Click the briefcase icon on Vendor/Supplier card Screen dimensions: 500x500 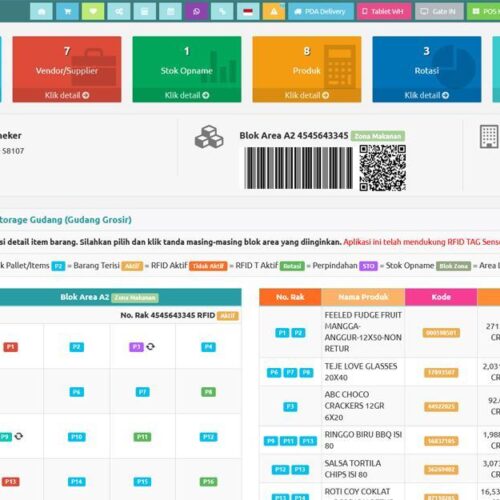pyautogui.click(x=94, y=67)
